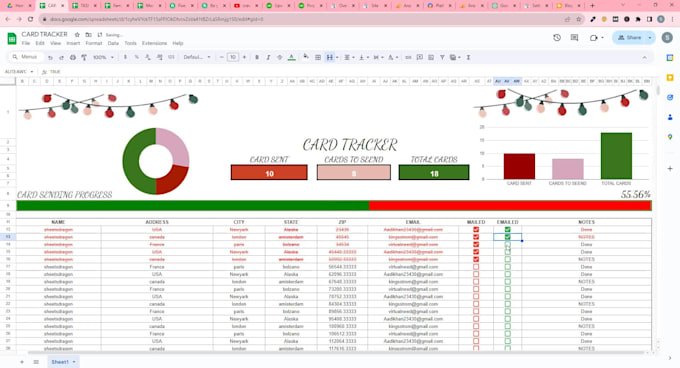Image resolution: width=680 pixels, height=368 pixels.
Task: Insert a chart from toolbar
Action: (431, 57)
